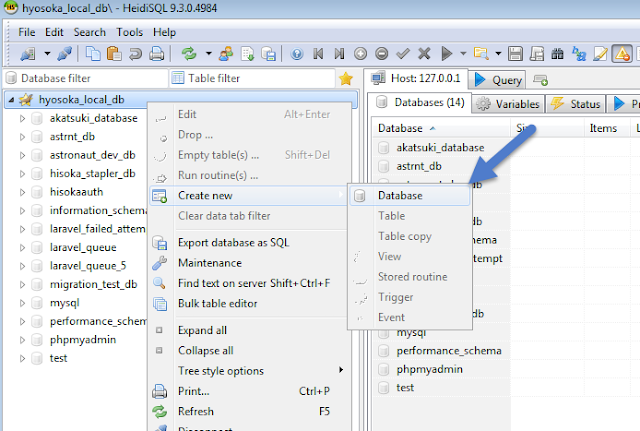Choose Find text on server menu entry
The height and width of the screenshot is (431, 640).
[249, 283]
